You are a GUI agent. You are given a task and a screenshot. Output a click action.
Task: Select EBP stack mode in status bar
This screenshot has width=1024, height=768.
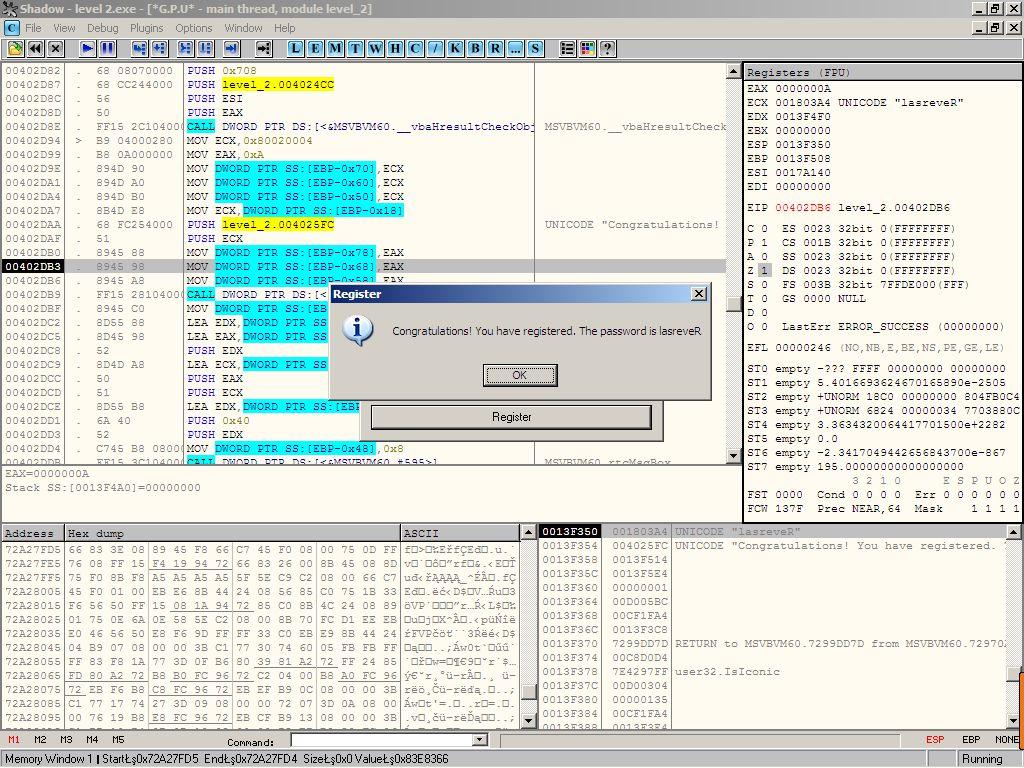[x=971, y=739]
